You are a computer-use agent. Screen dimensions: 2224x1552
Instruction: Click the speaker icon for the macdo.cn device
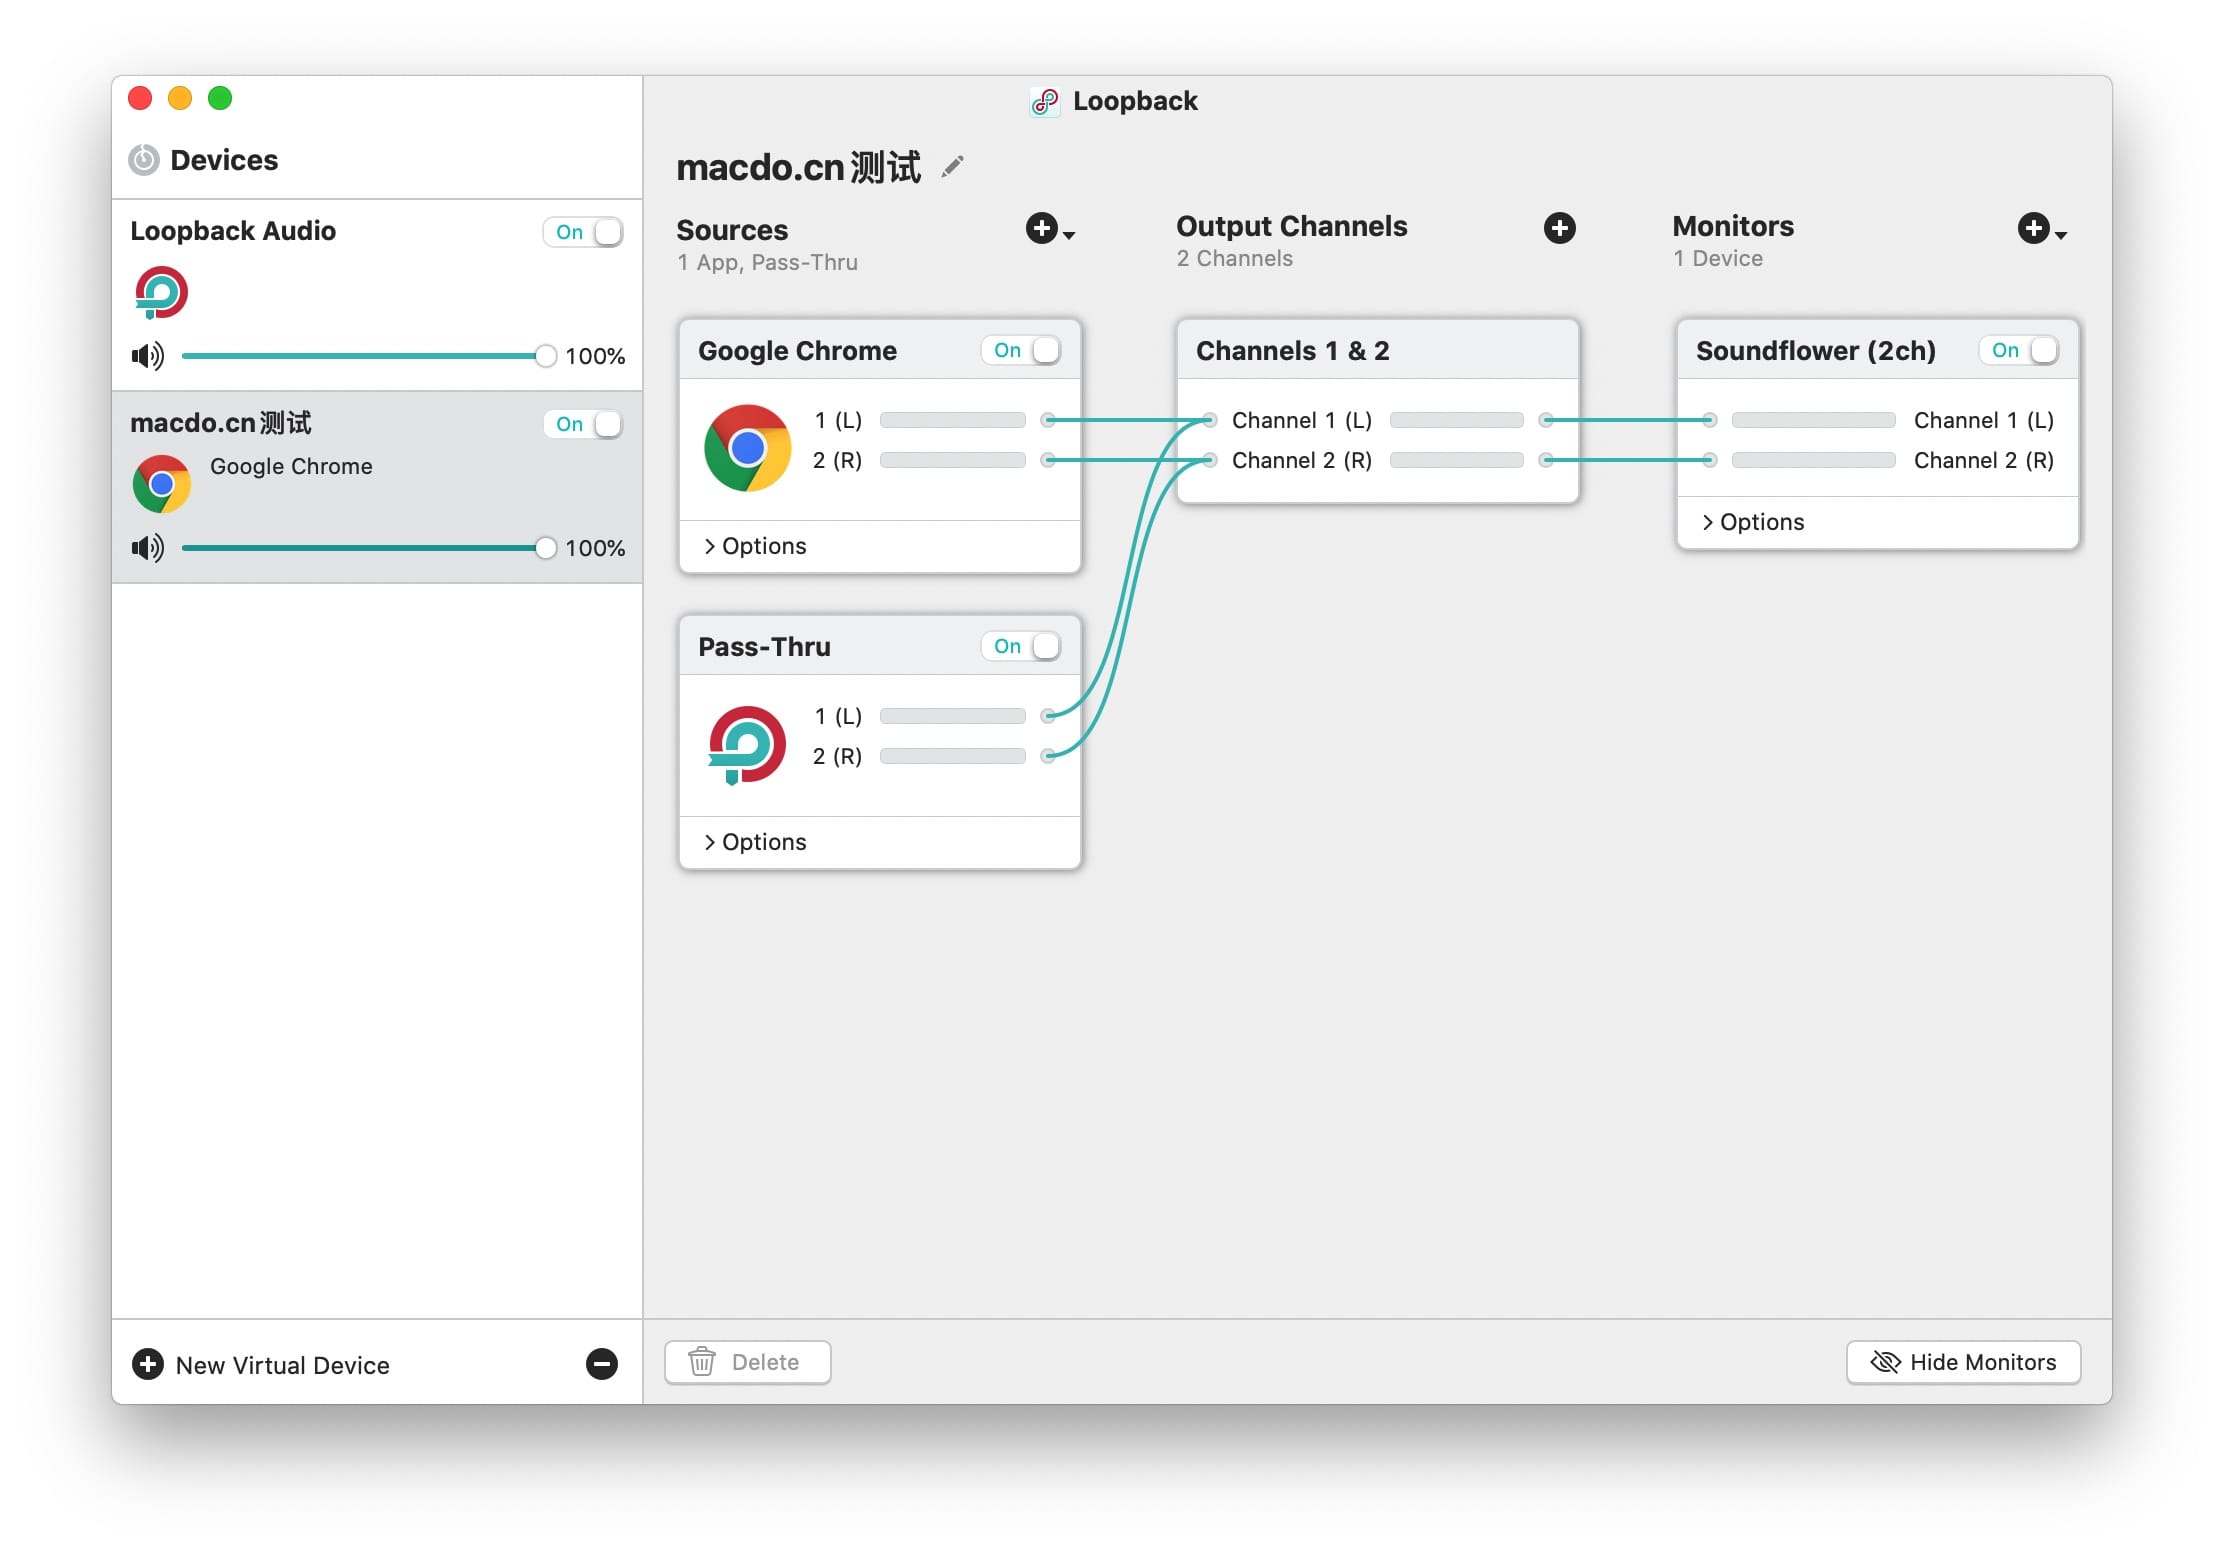pyautogui.click(x=148, y=548)
